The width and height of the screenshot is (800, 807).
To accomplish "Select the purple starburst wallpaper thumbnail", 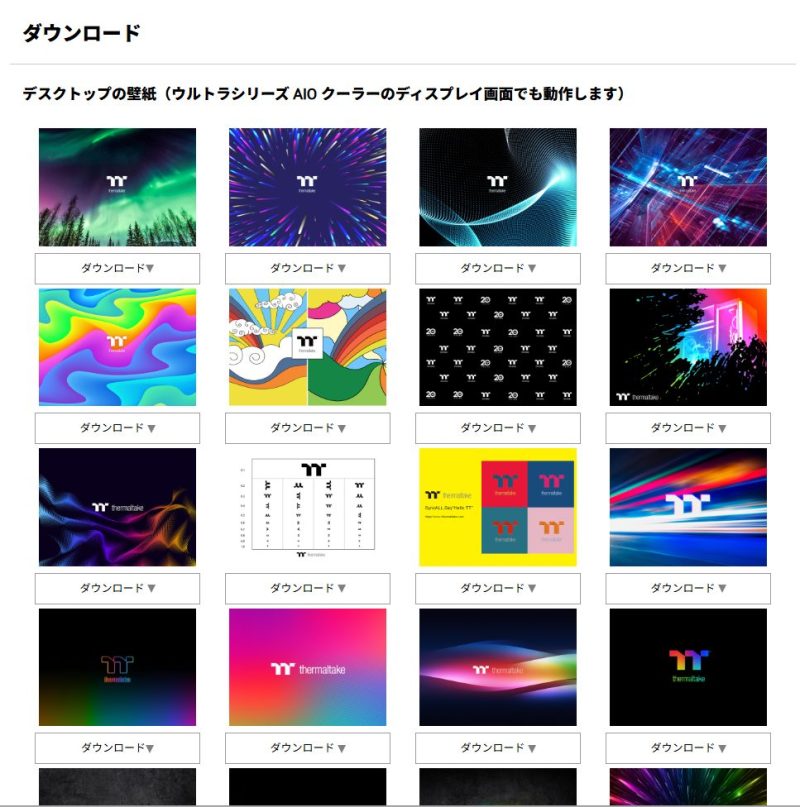I will coord(307,187).
